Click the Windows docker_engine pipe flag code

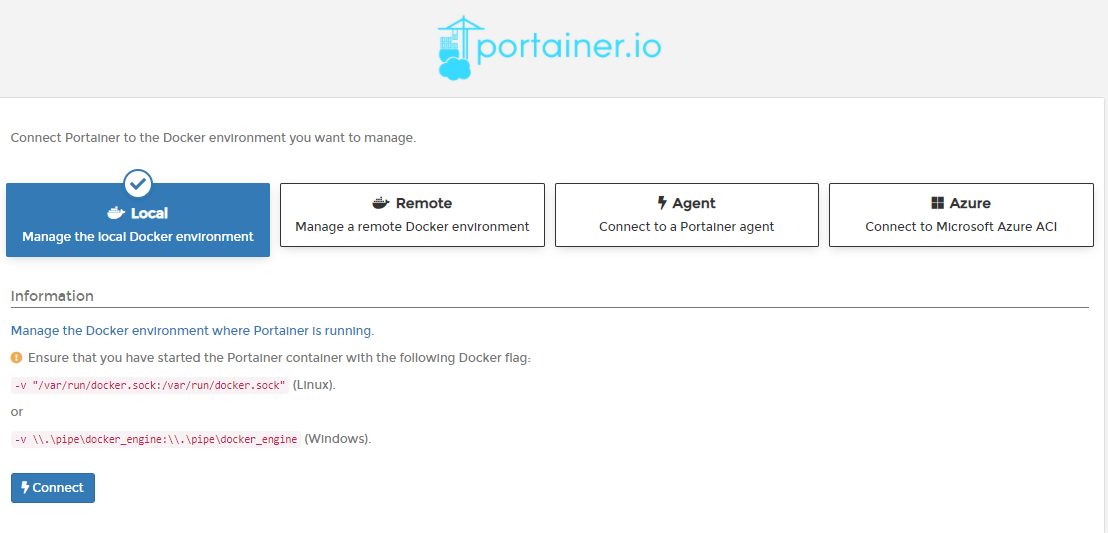(156, 439)
